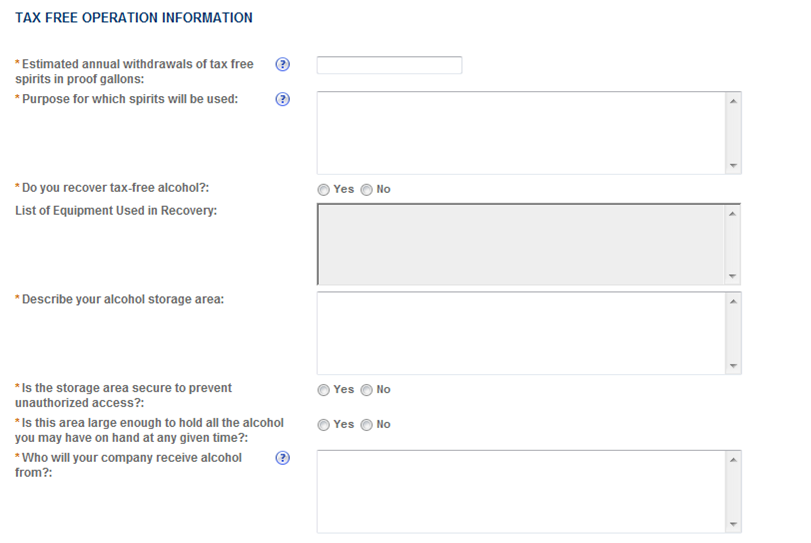Select No for area large enough question
Screen dimensions: 811x543
coord(366,425)
